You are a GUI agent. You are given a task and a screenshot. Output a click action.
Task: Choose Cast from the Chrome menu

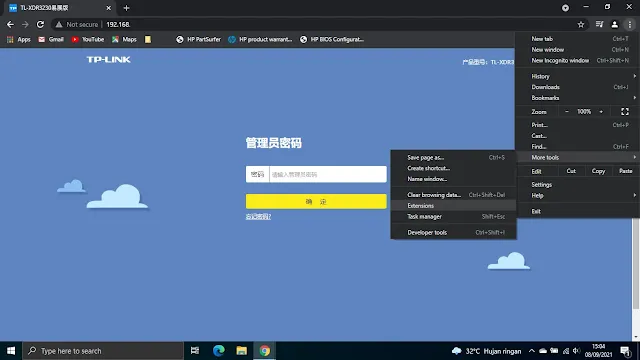(578, 136)
